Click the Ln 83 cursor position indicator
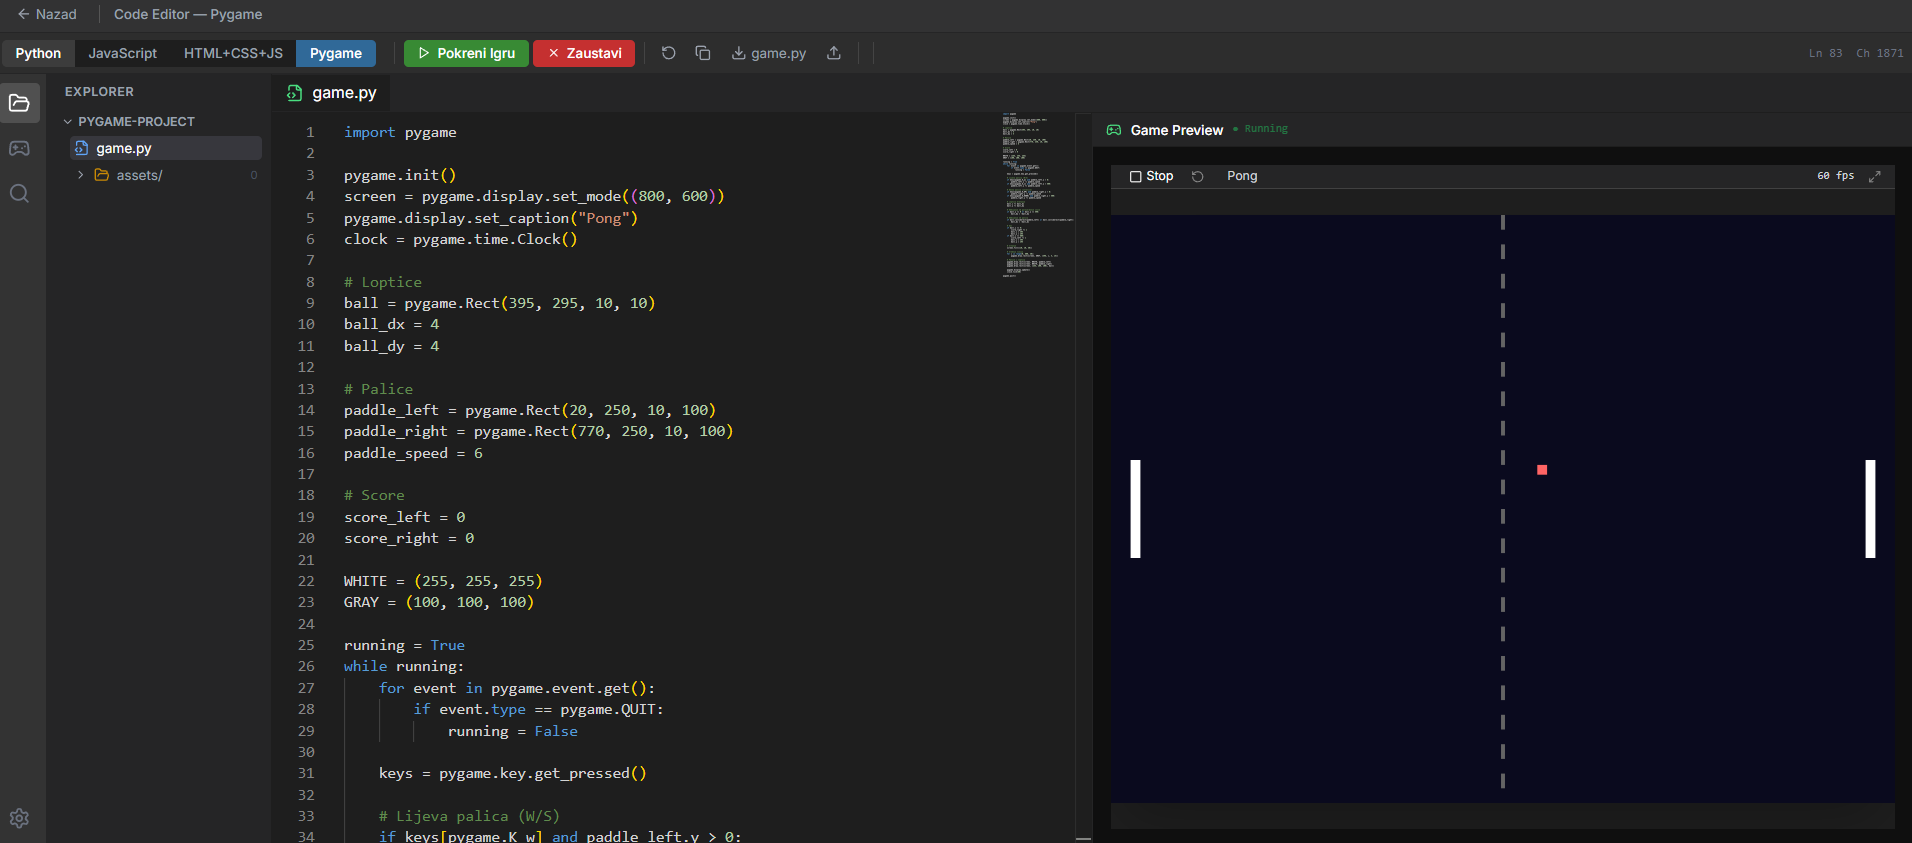Image resolution: width=1912 pixels, height=843 pixels. (x=1825, y=54)
